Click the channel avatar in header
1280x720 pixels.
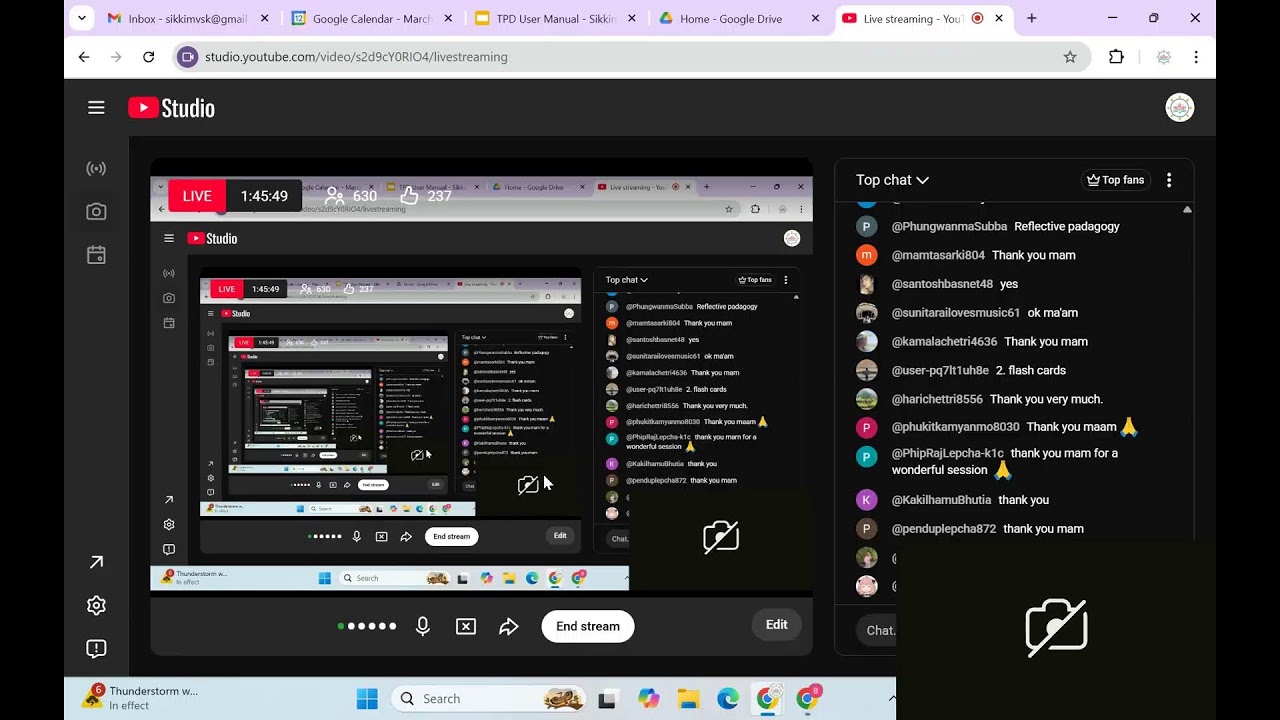click(1180, 108)
